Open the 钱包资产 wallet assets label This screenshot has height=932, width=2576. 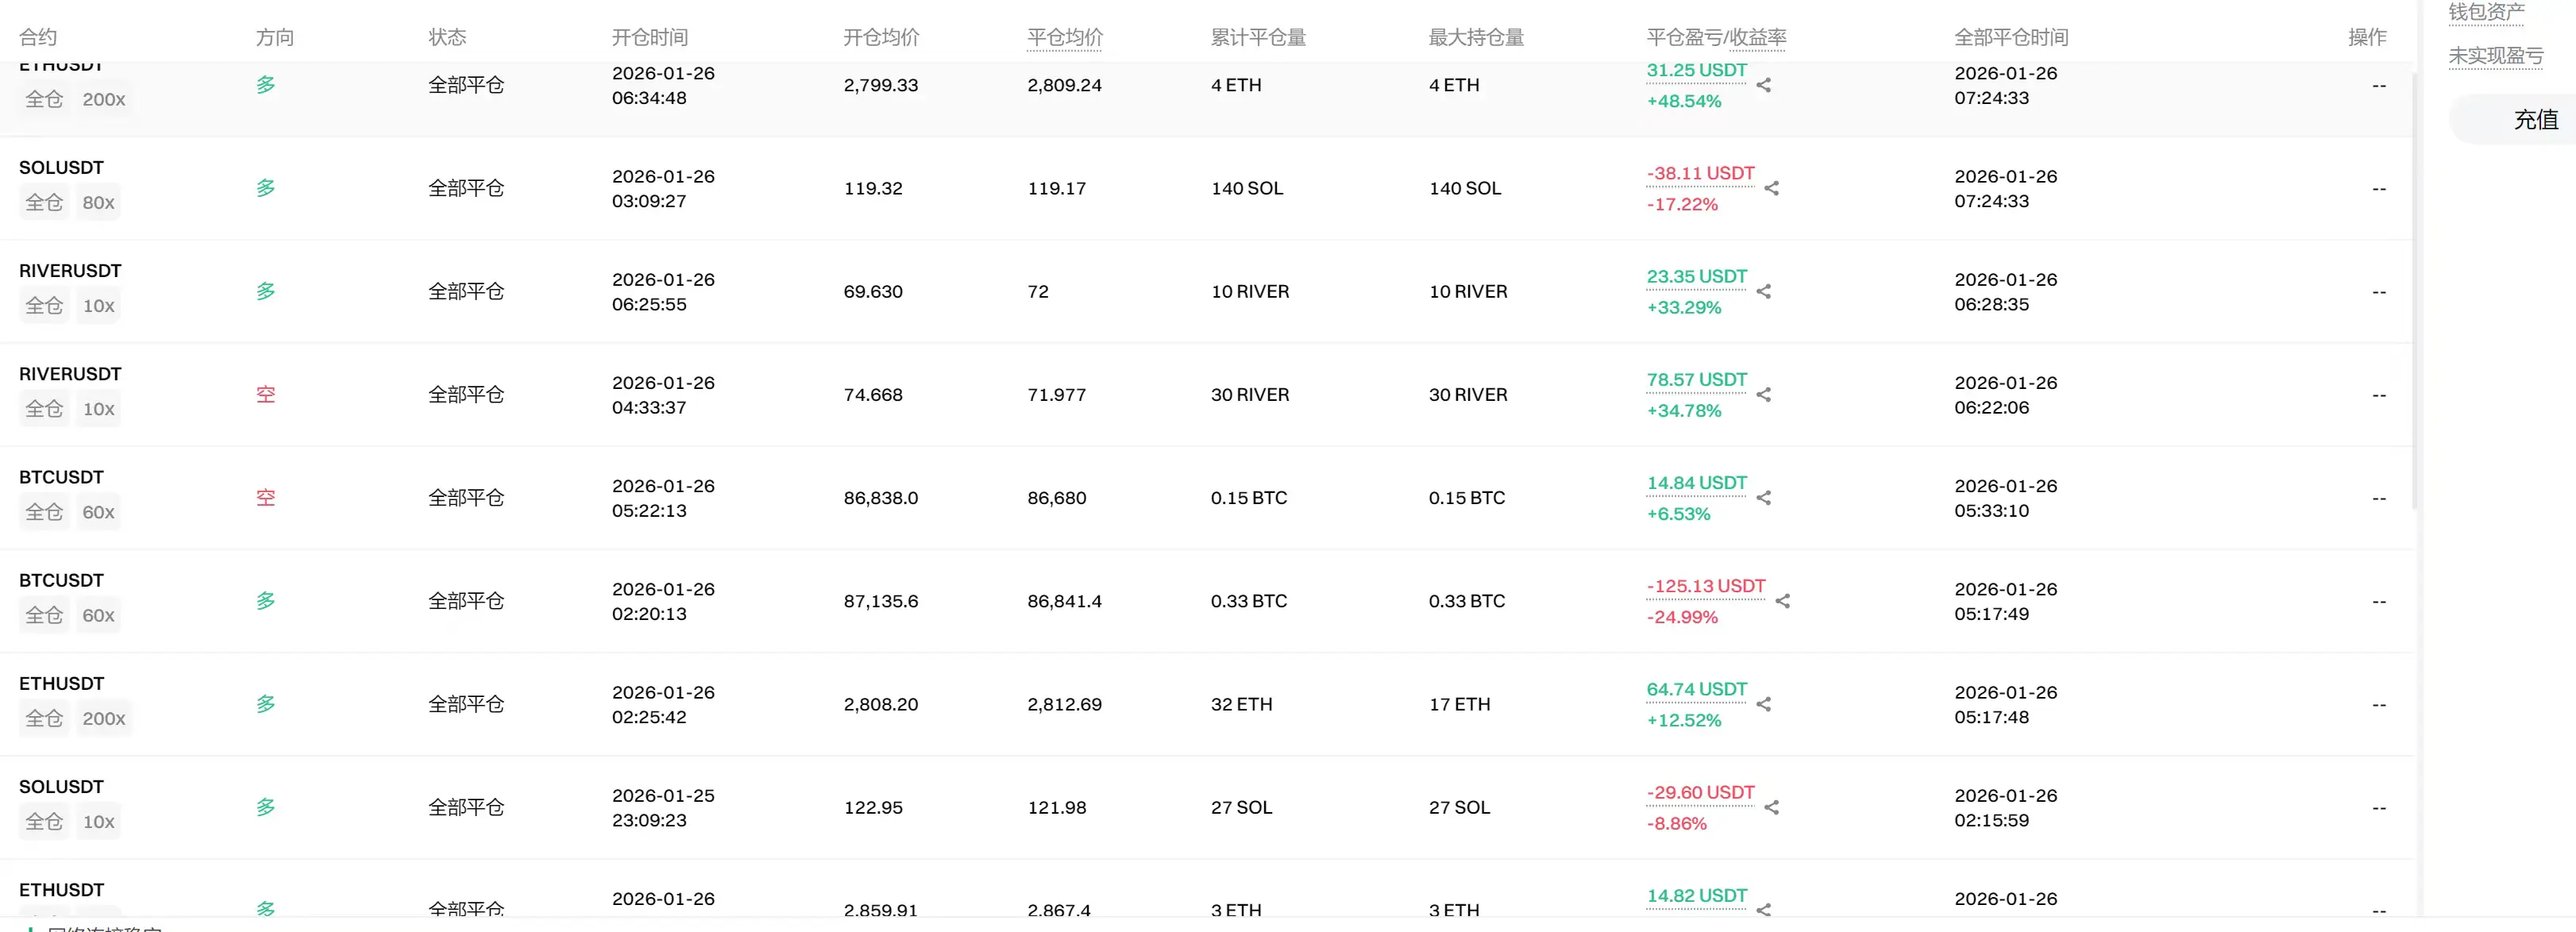coord(2486,12)
